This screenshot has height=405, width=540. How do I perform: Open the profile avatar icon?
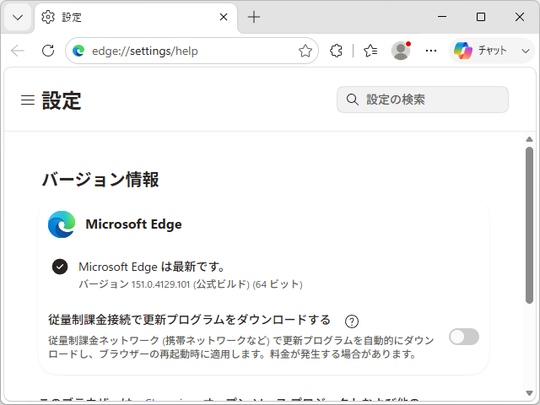tap(401, 51)
